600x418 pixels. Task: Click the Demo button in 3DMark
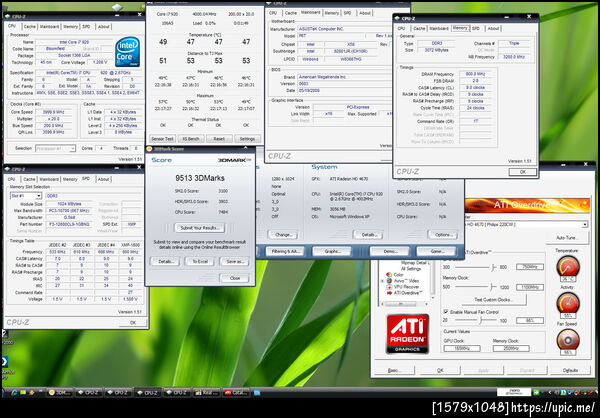390,251
